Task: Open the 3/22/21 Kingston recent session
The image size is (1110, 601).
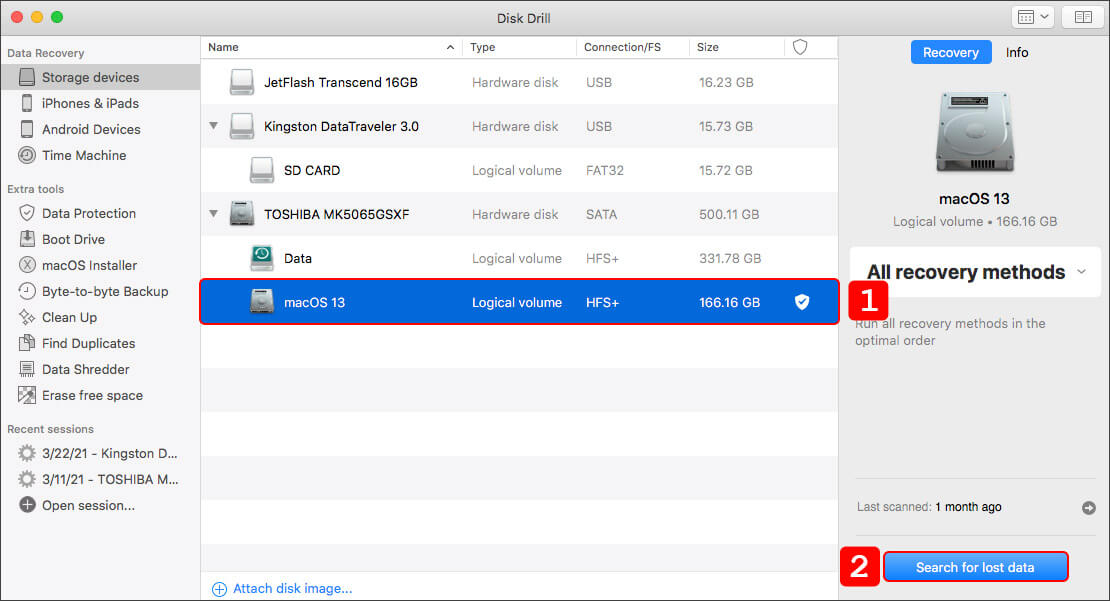Action: click(109, 453)
